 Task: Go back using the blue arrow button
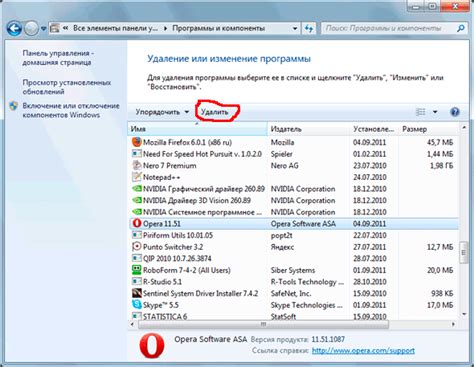coord(14,29)
